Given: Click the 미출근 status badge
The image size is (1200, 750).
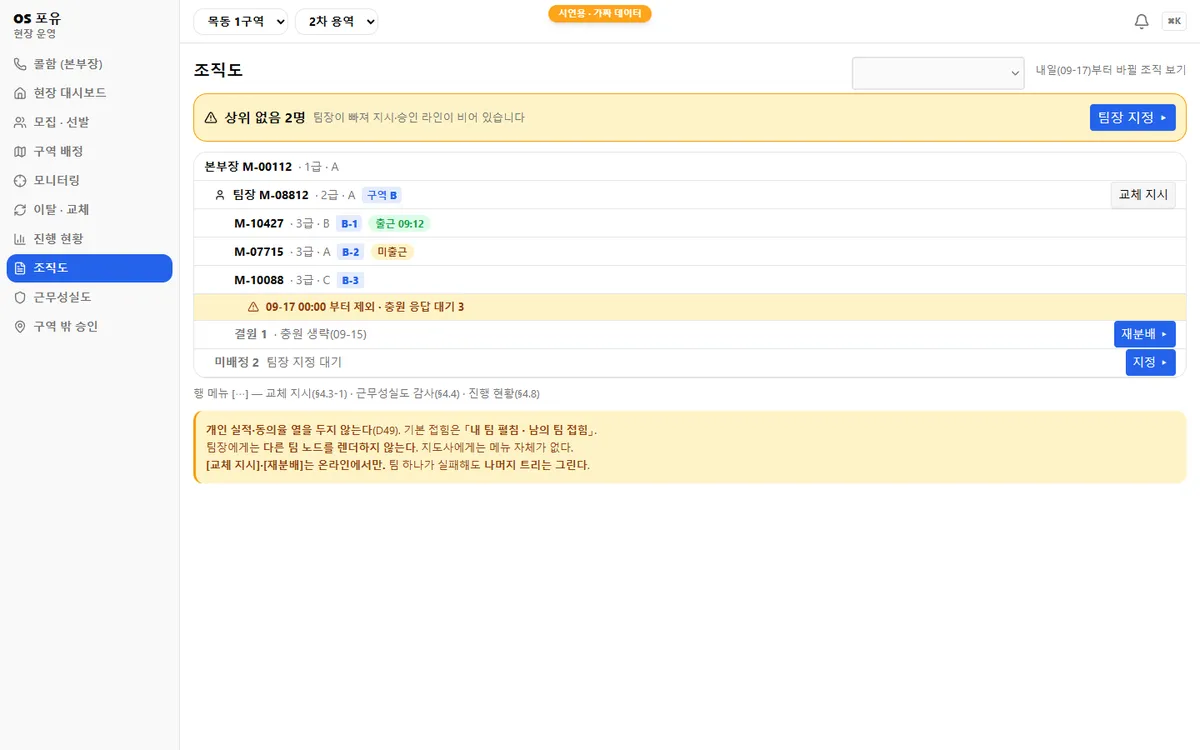Looking at the screenshot, I should [x=392, y=252].
